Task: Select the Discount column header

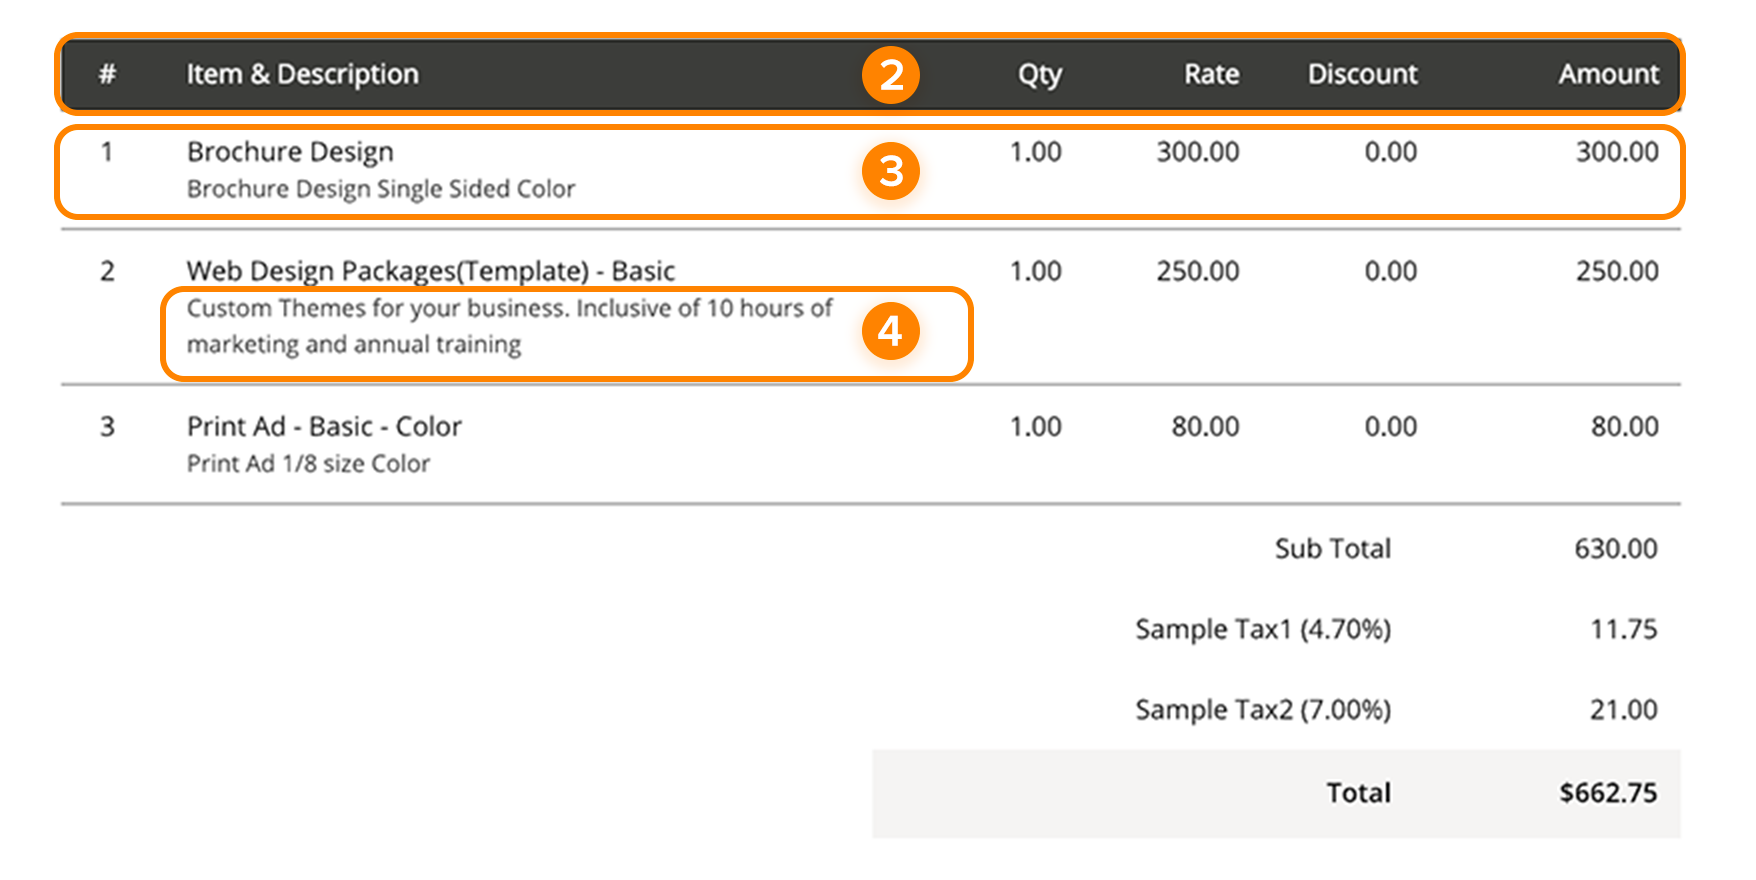Action: (1362, 74)
